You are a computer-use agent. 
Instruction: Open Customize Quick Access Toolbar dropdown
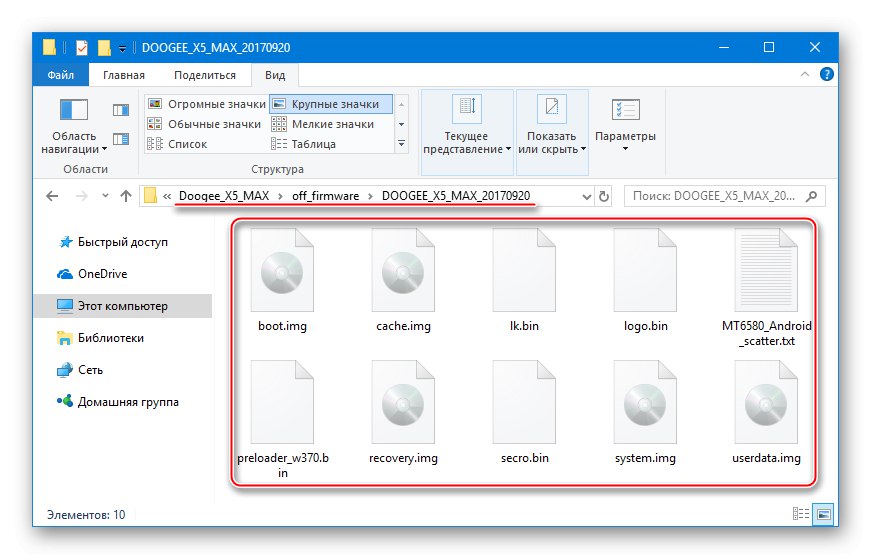pos(122,48)
